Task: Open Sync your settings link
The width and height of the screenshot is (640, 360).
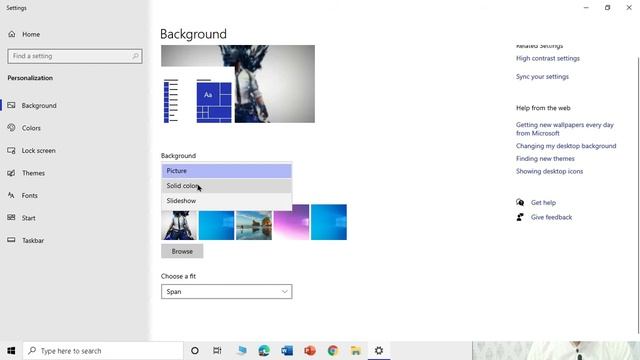Action: point(542,77)
